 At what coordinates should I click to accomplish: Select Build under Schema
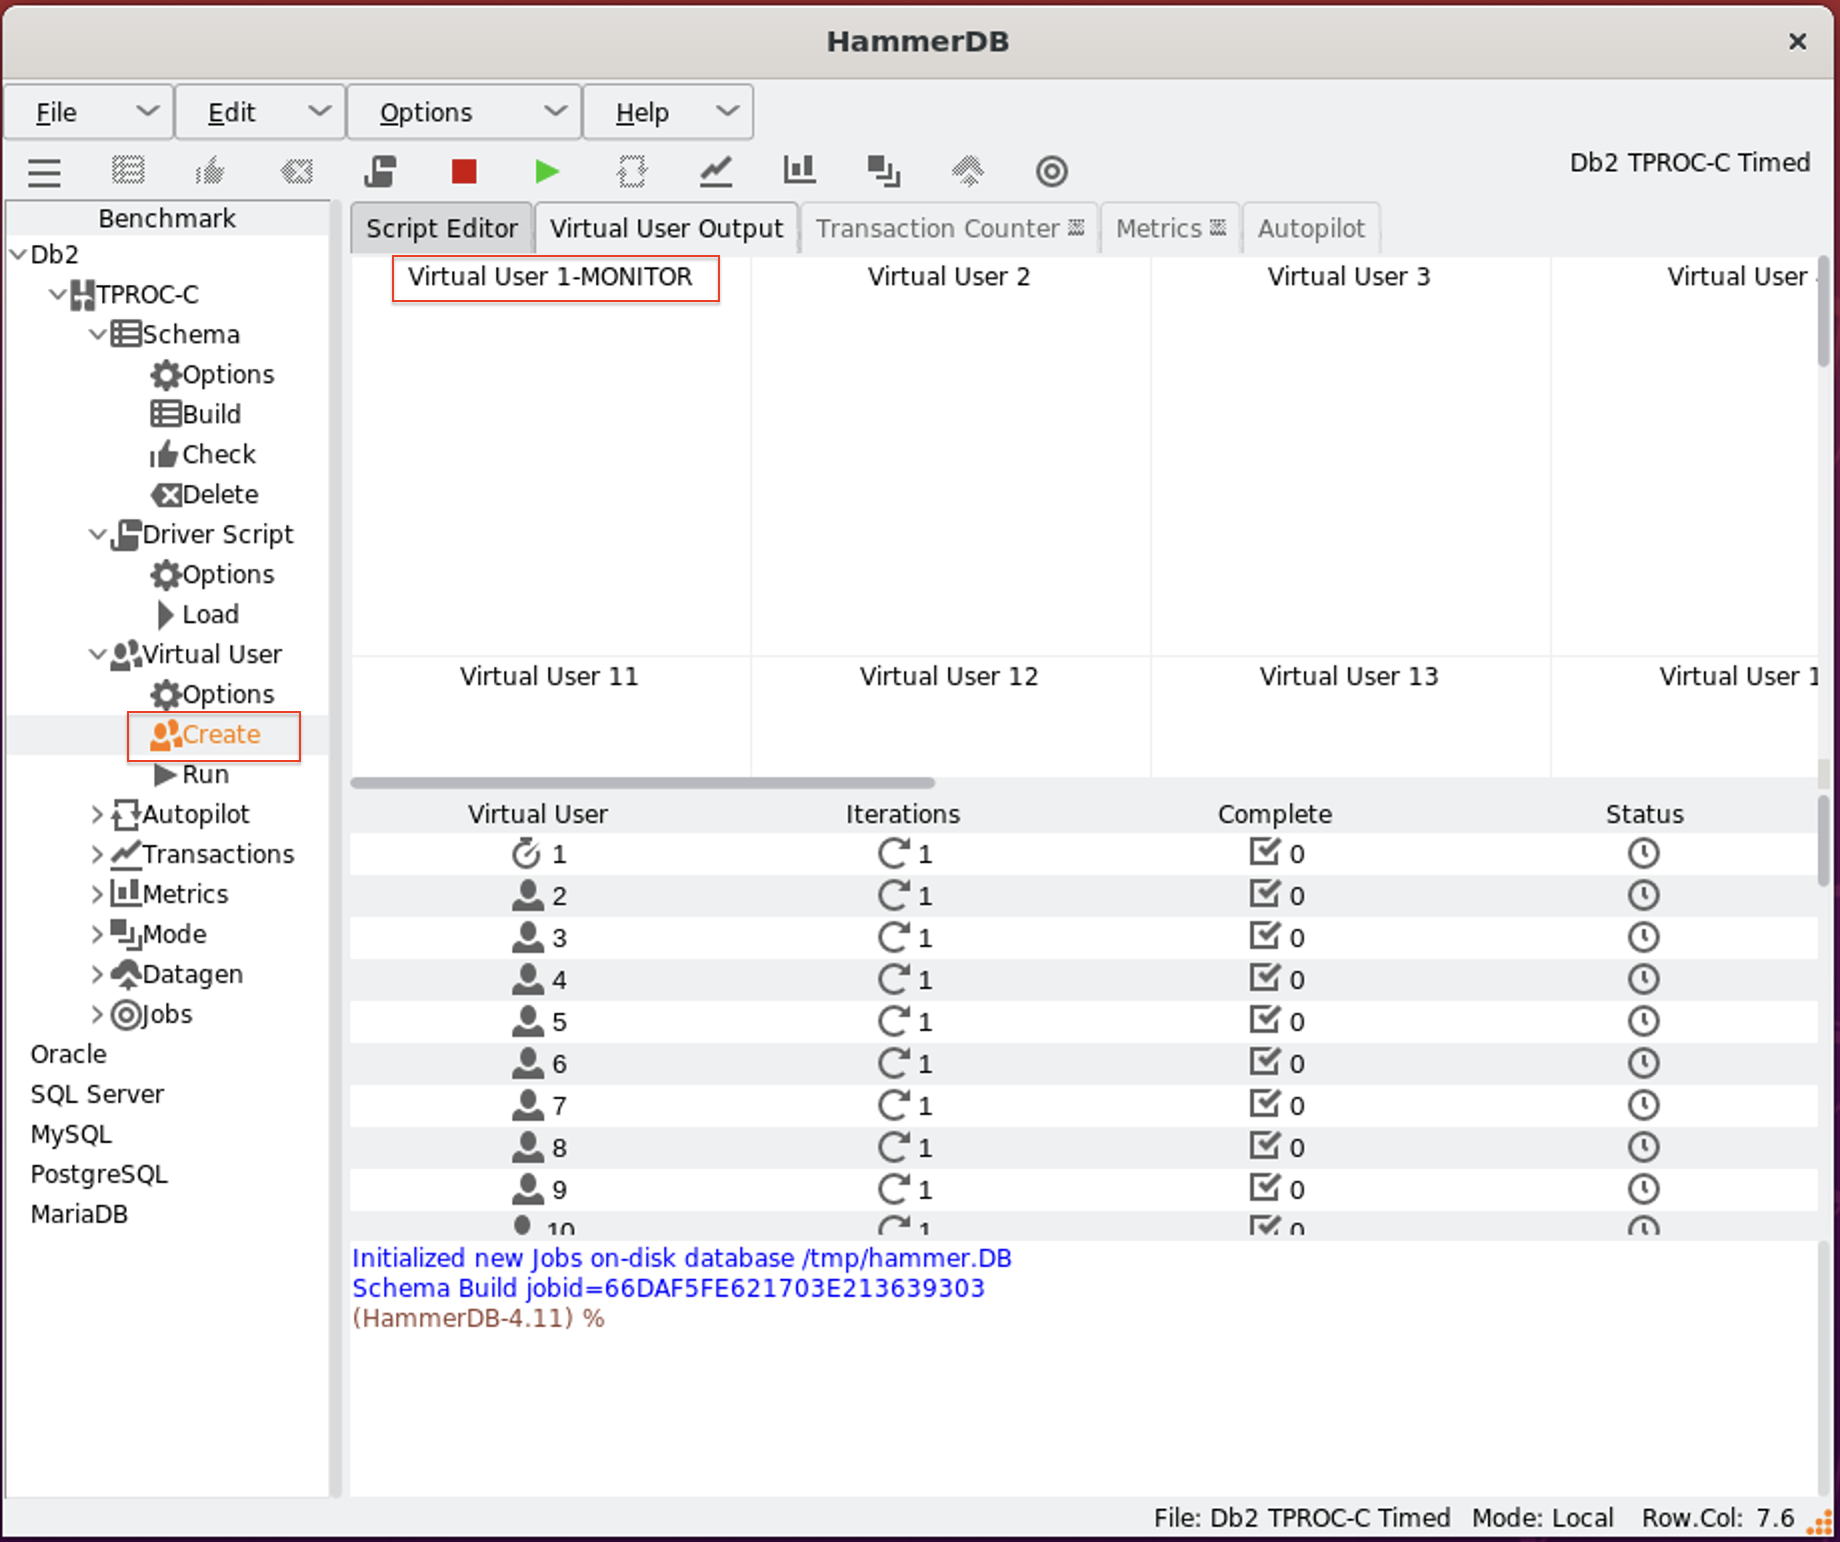click(x=210, y=414)
